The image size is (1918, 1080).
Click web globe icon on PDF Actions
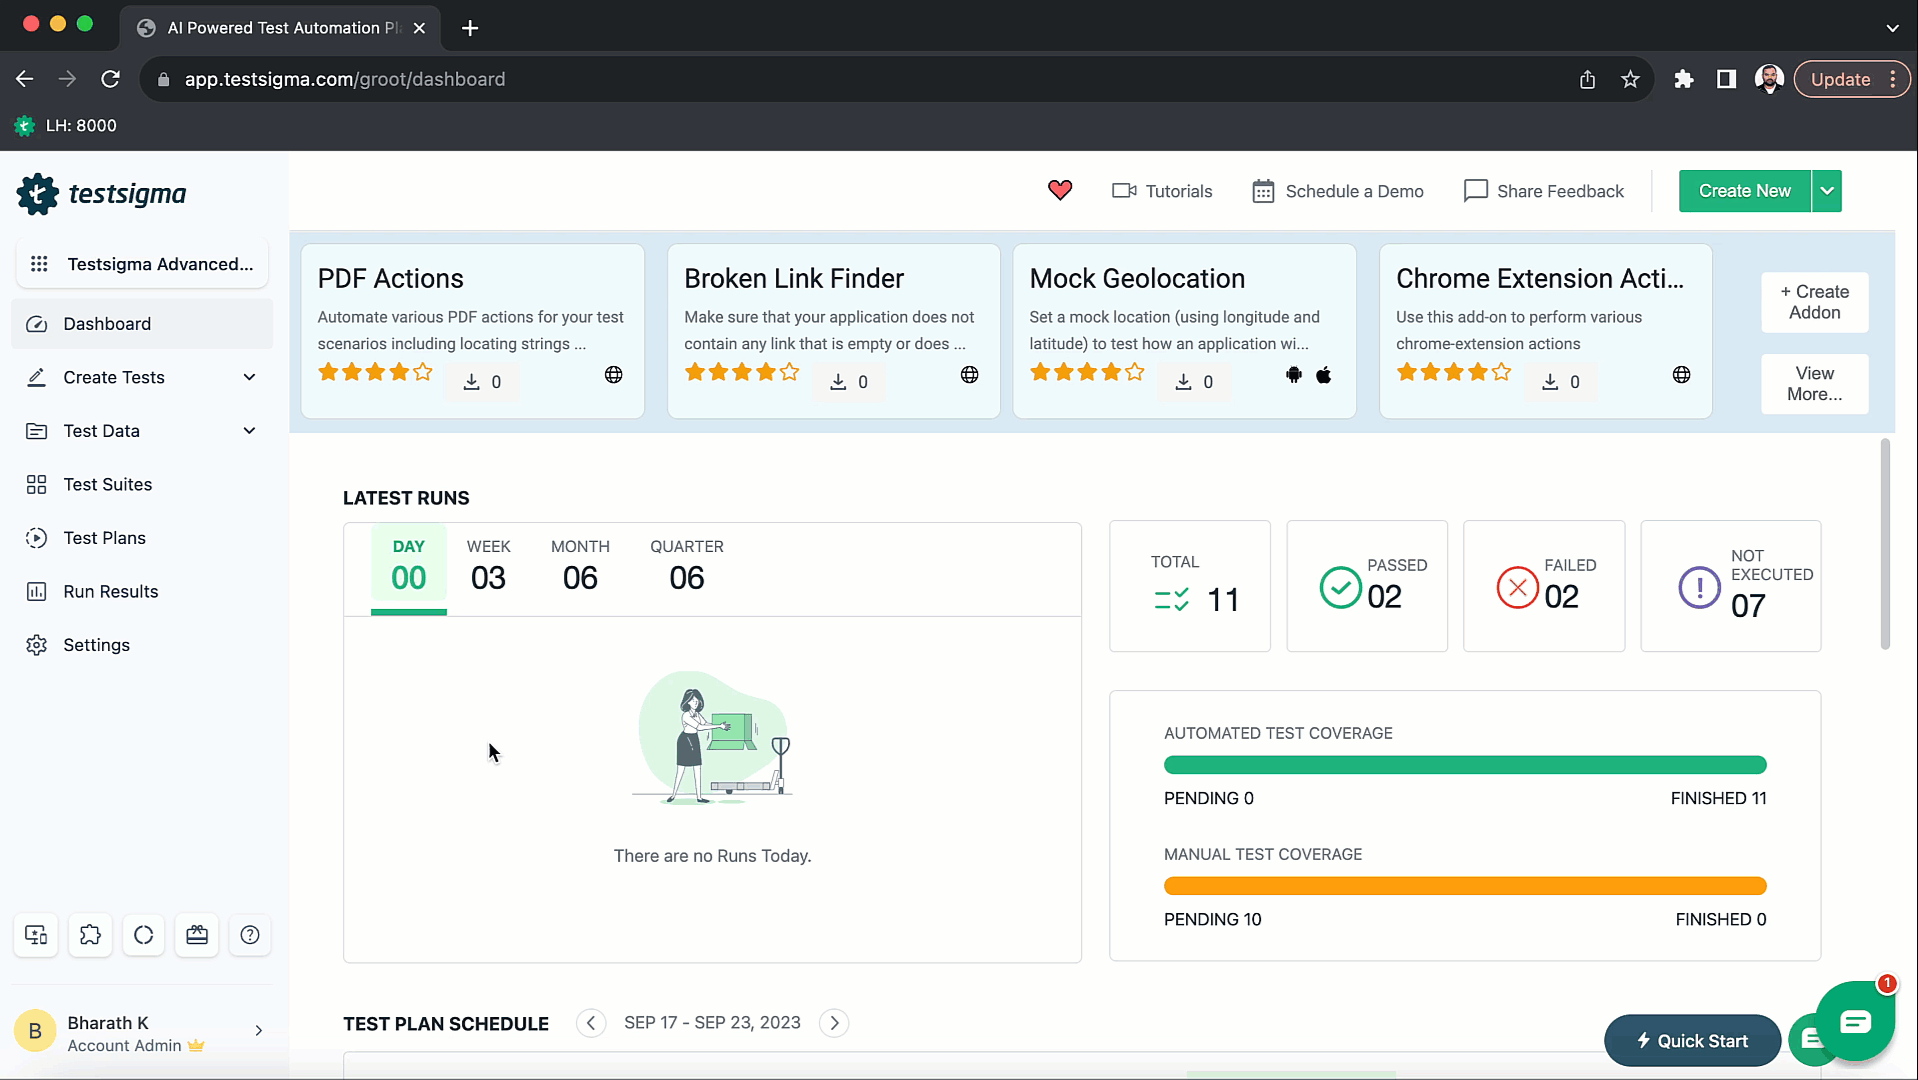[614, 375]
